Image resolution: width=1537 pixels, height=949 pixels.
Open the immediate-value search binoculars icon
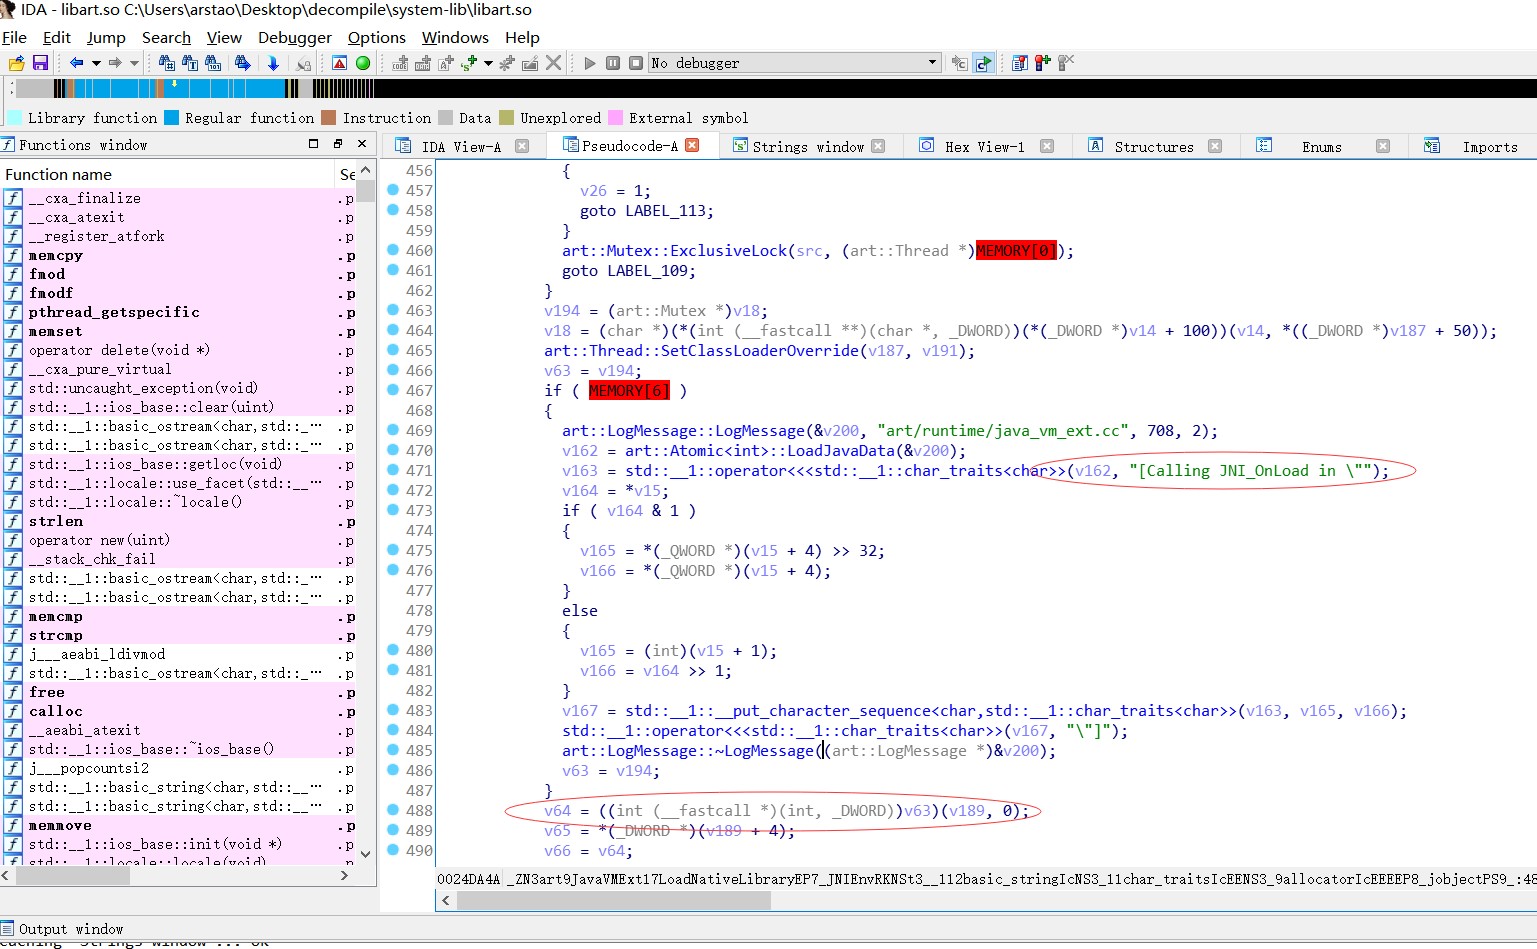tap(166, 63)
